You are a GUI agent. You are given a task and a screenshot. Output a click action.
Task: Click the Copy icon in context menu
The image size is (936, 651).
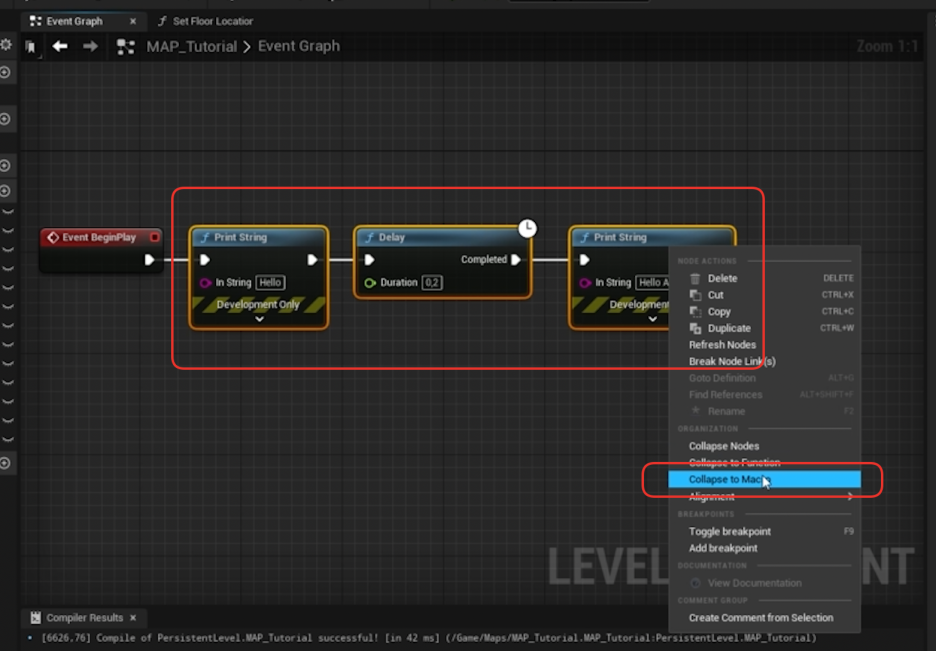coord(695,311)
